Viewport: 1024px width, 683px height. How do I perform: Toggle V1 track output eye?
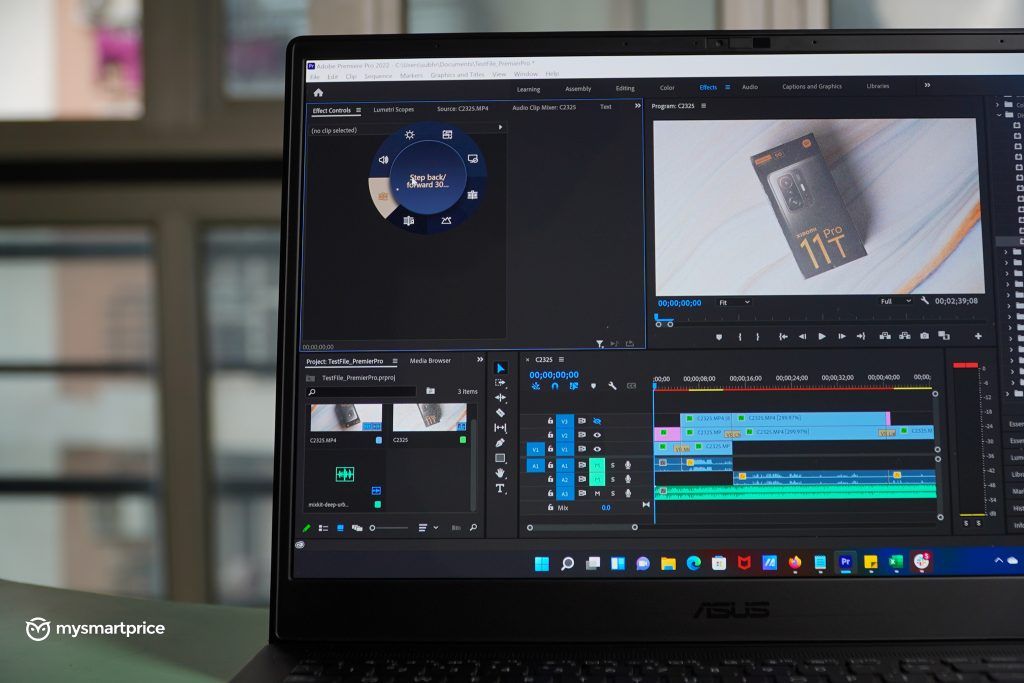pyautogui.click(x=597, y=449)
